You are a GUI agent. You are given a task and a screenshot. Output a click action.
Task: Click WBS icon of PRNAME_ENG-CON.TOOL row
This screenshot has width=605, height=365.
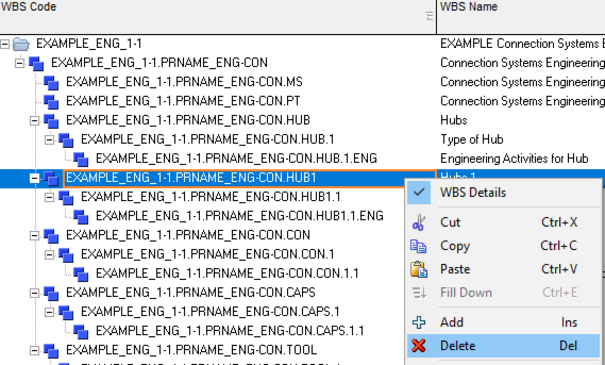click(51, 351)
